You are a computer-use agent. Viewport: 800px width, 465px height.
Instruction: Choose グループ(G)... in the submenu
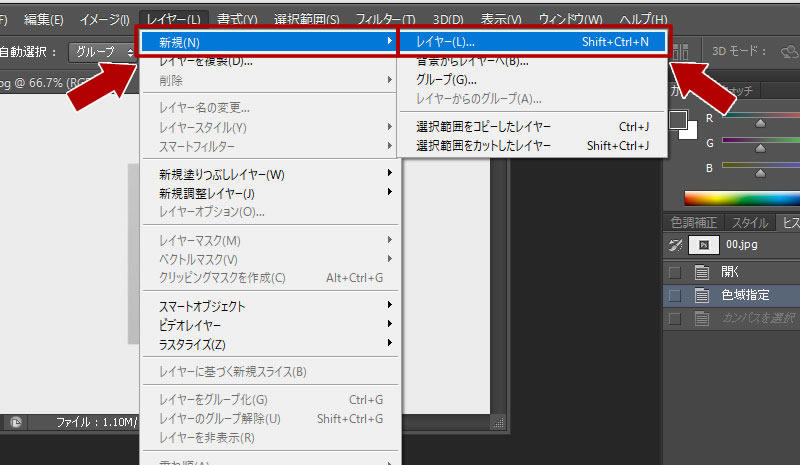[532, 80]
